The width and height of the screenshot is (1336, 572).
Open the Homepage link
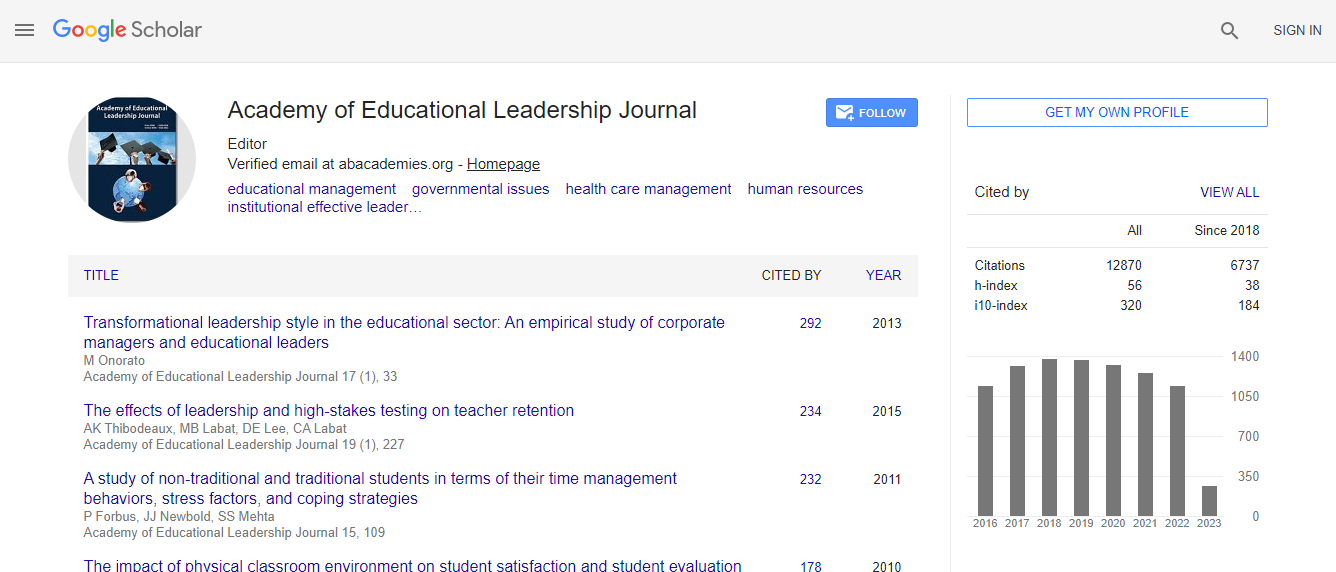coord(503,164)
